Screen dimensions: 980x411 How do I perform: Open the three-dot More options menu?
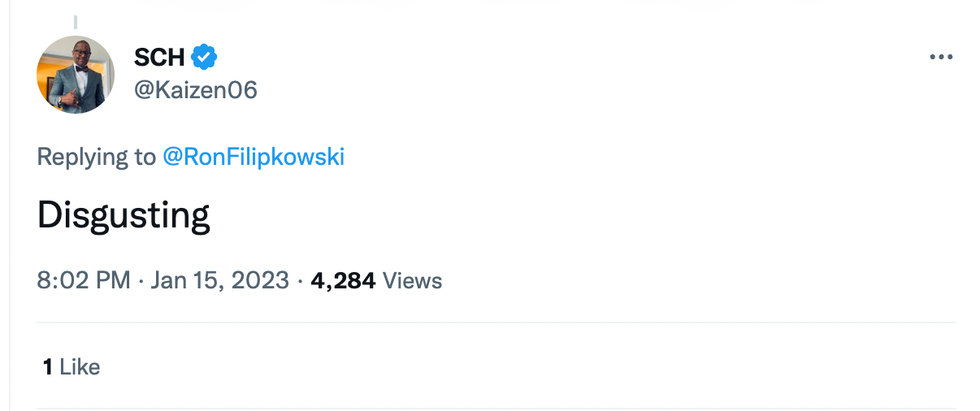point(940,57)
